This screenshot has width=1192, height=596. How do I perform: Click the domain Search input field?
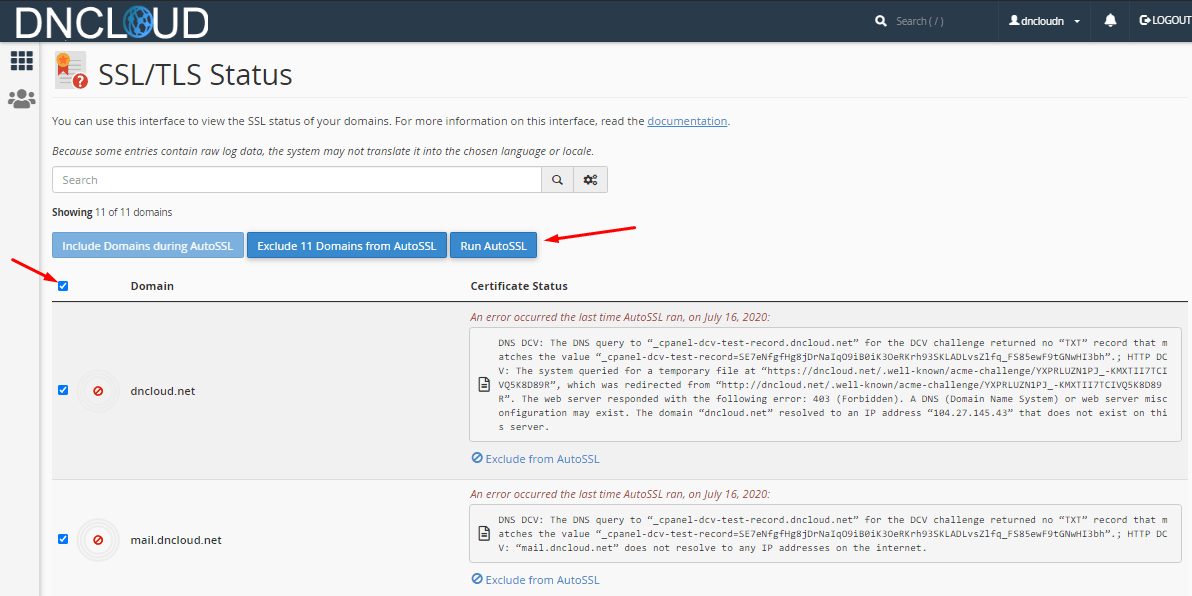296,180
